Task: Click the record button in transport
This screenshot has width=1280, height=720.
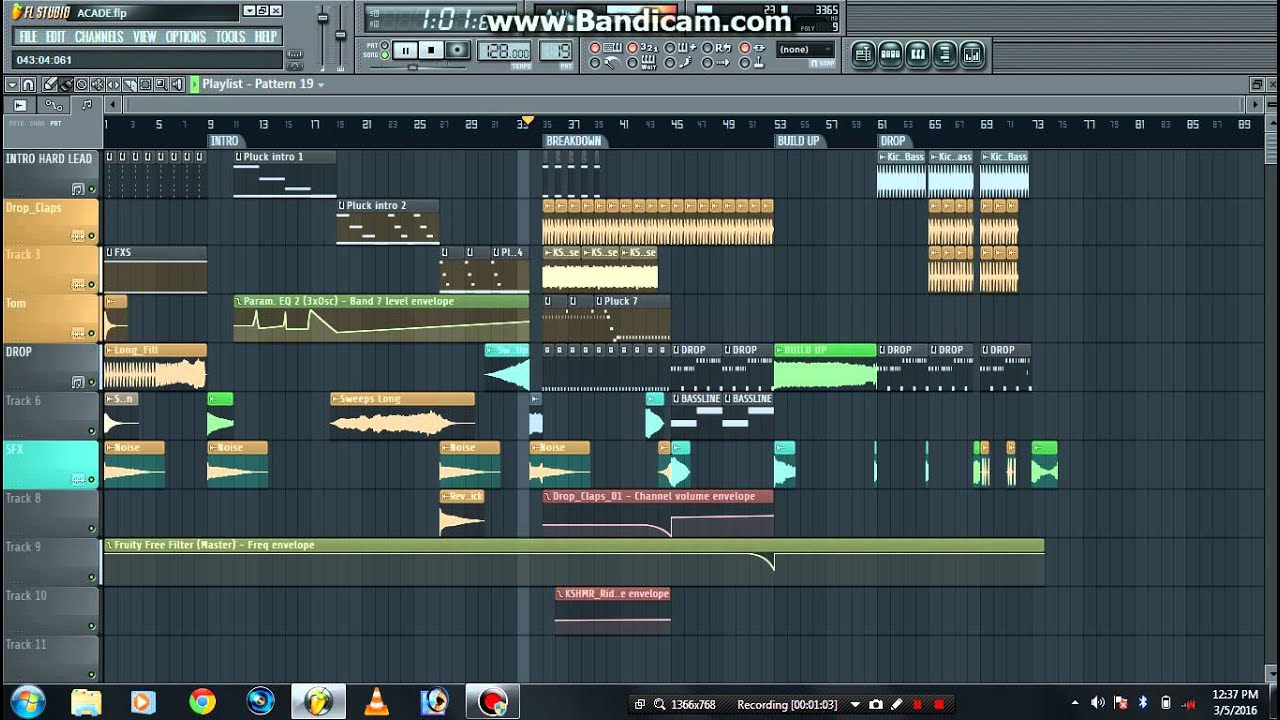Action: pos(457,50)
